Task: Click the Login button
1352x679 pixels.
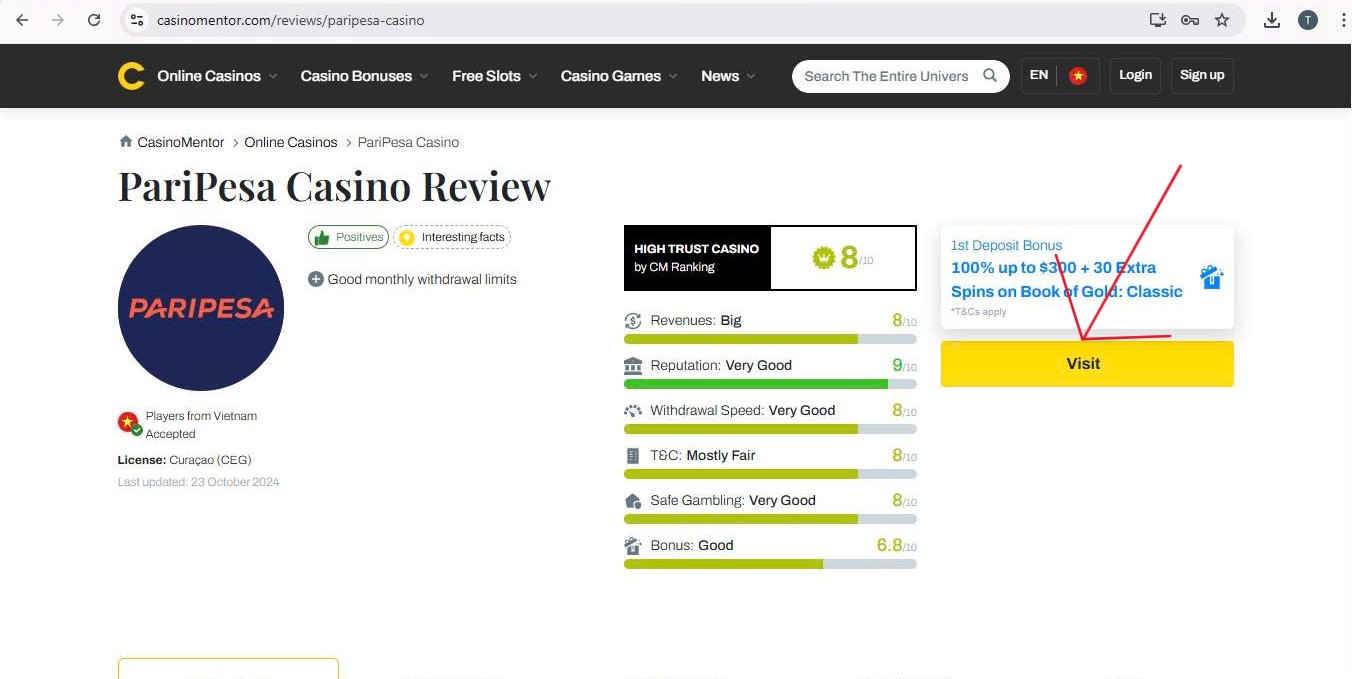Action: (1135, 75)
